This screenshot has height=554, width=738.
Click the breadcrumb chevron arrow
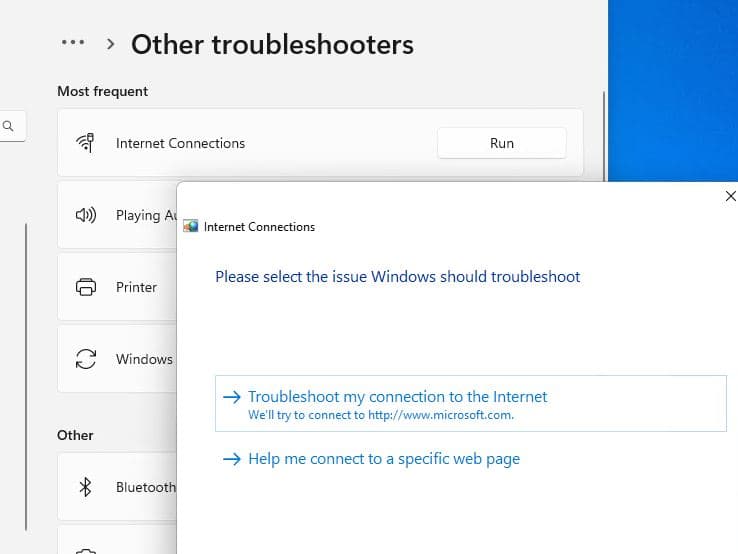tap(111, 44)
